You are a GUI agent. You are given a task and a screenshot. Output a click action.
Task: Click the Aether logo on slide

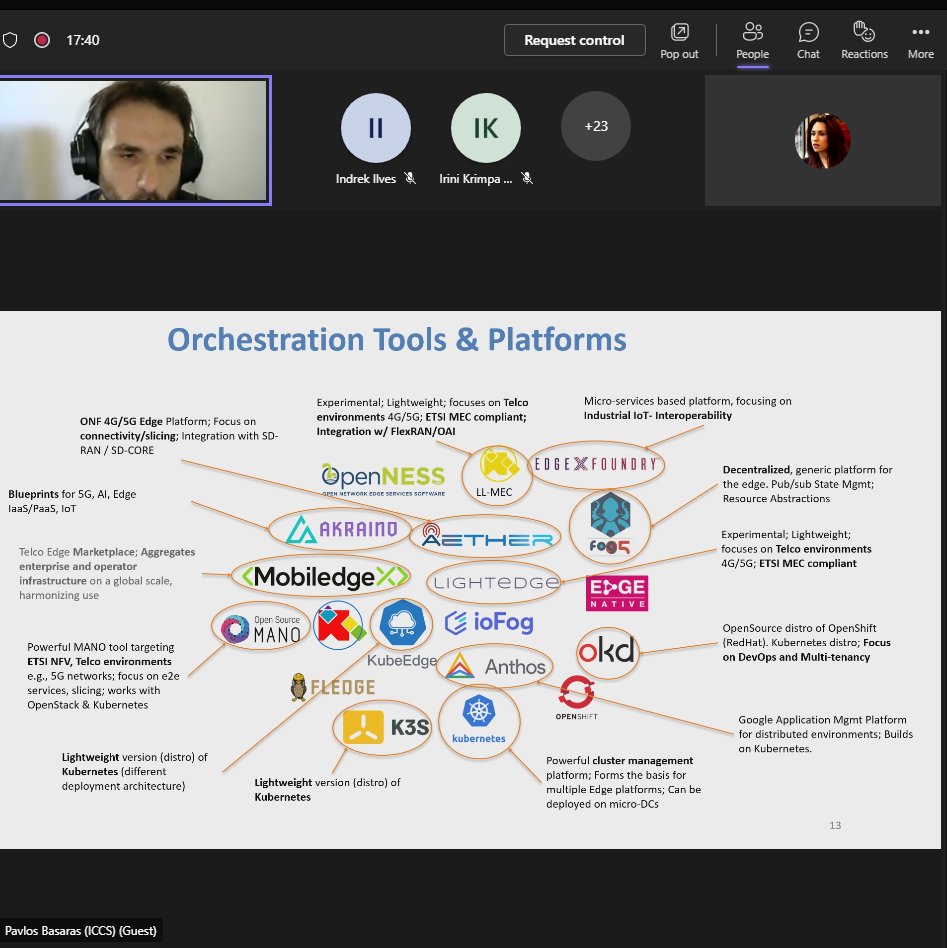coord(486,536)
